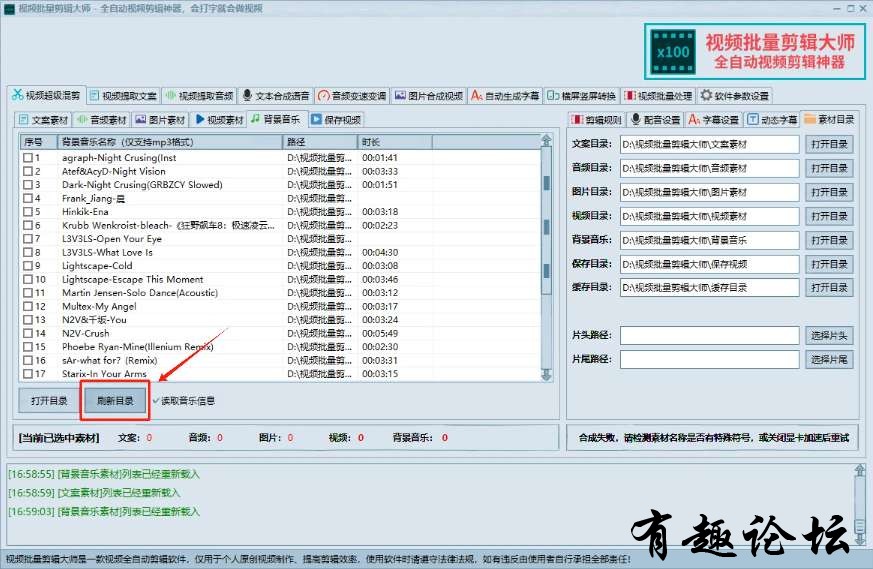The width and height of the screenshot is (873, 569).
Task: Switch to the 视频批量处理 tab
Action: tap(658, 96)
